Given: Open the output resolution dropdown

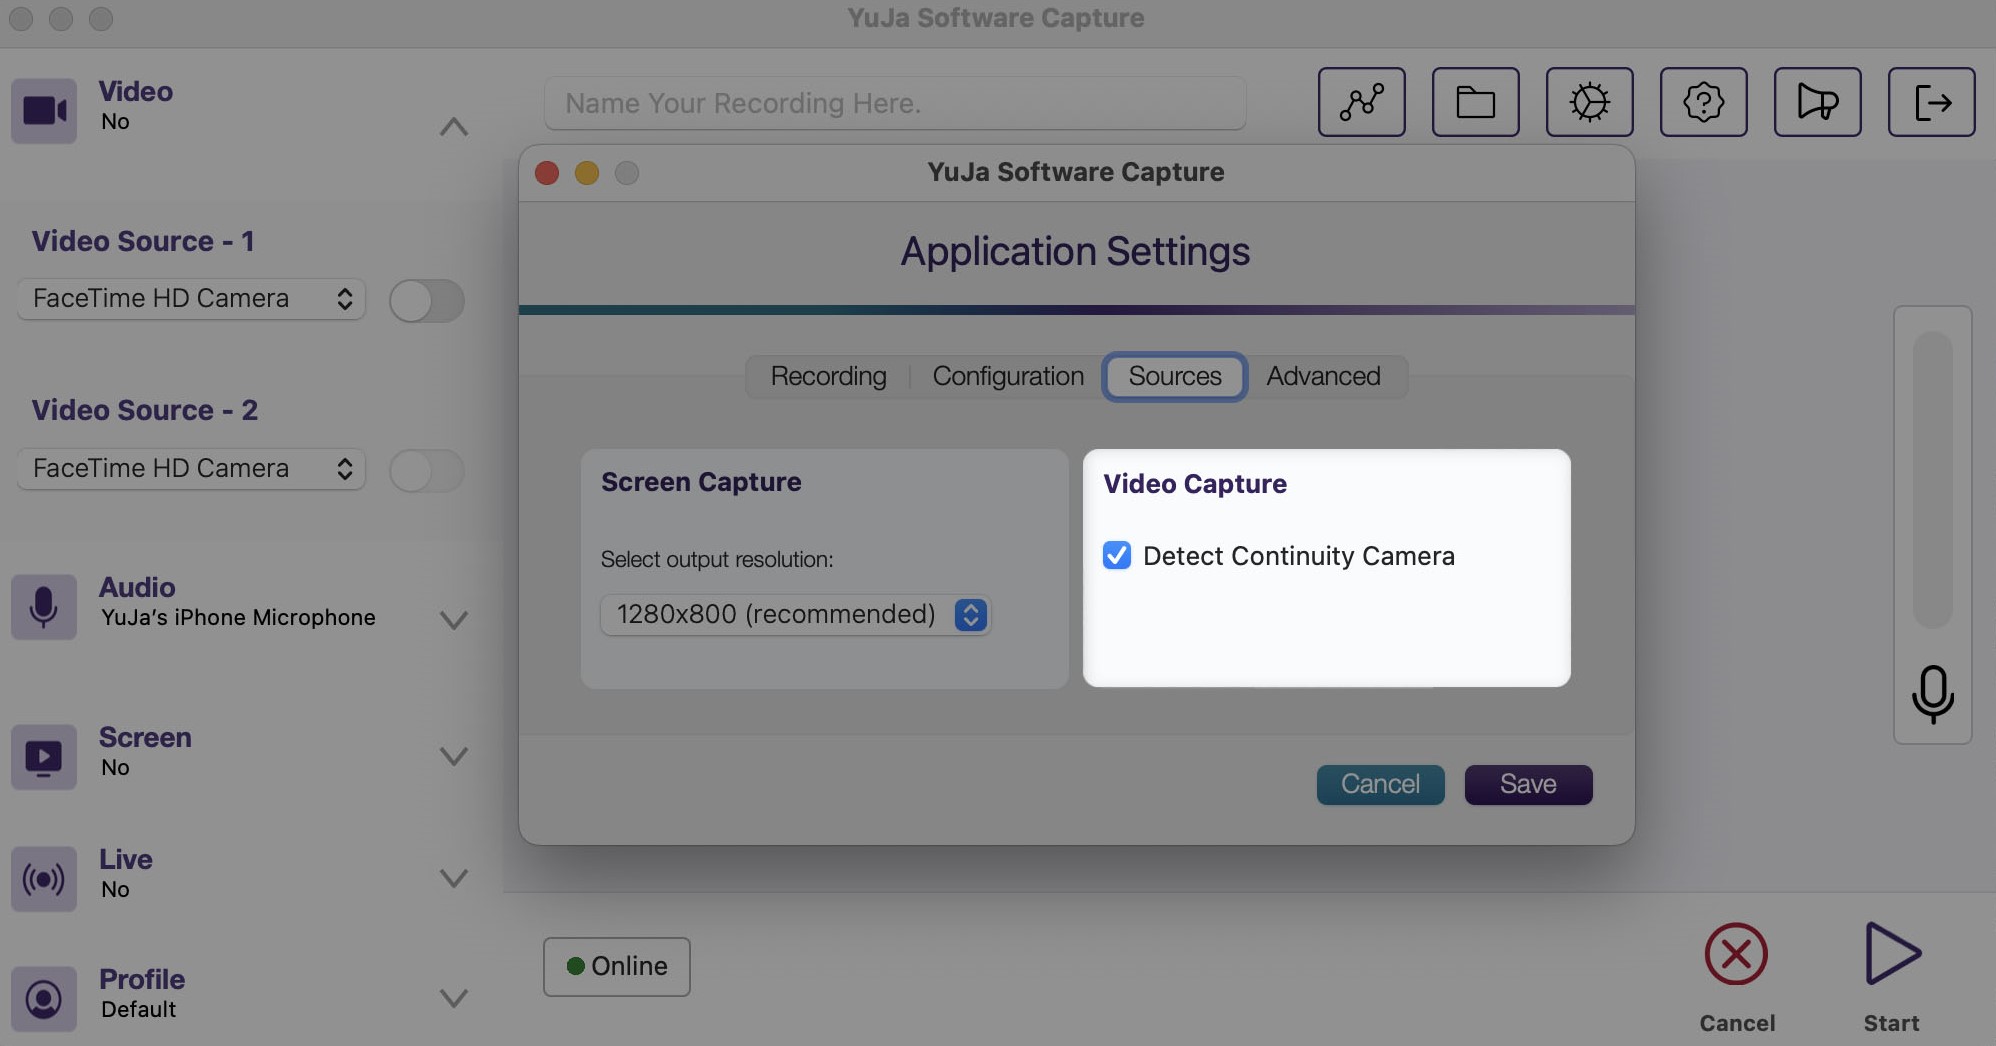Looking at the screenshot, I should pyautogui.click(x=966, y=615).
